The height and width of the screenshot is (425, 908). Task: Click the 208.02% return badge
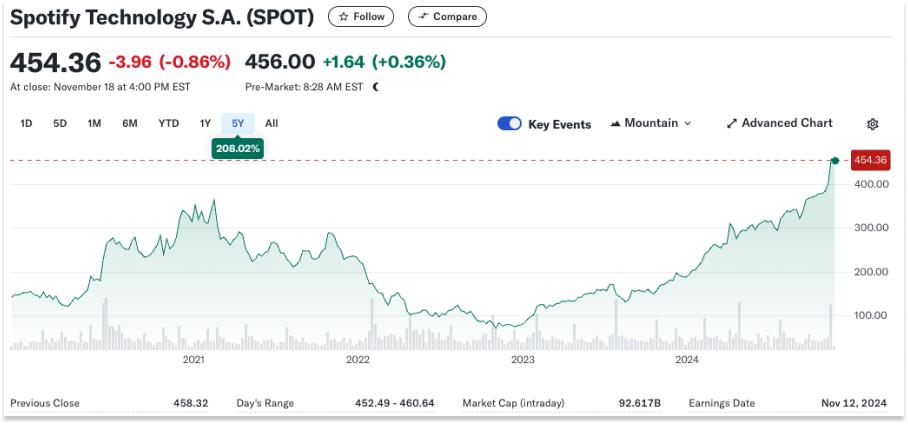[237, 148]
